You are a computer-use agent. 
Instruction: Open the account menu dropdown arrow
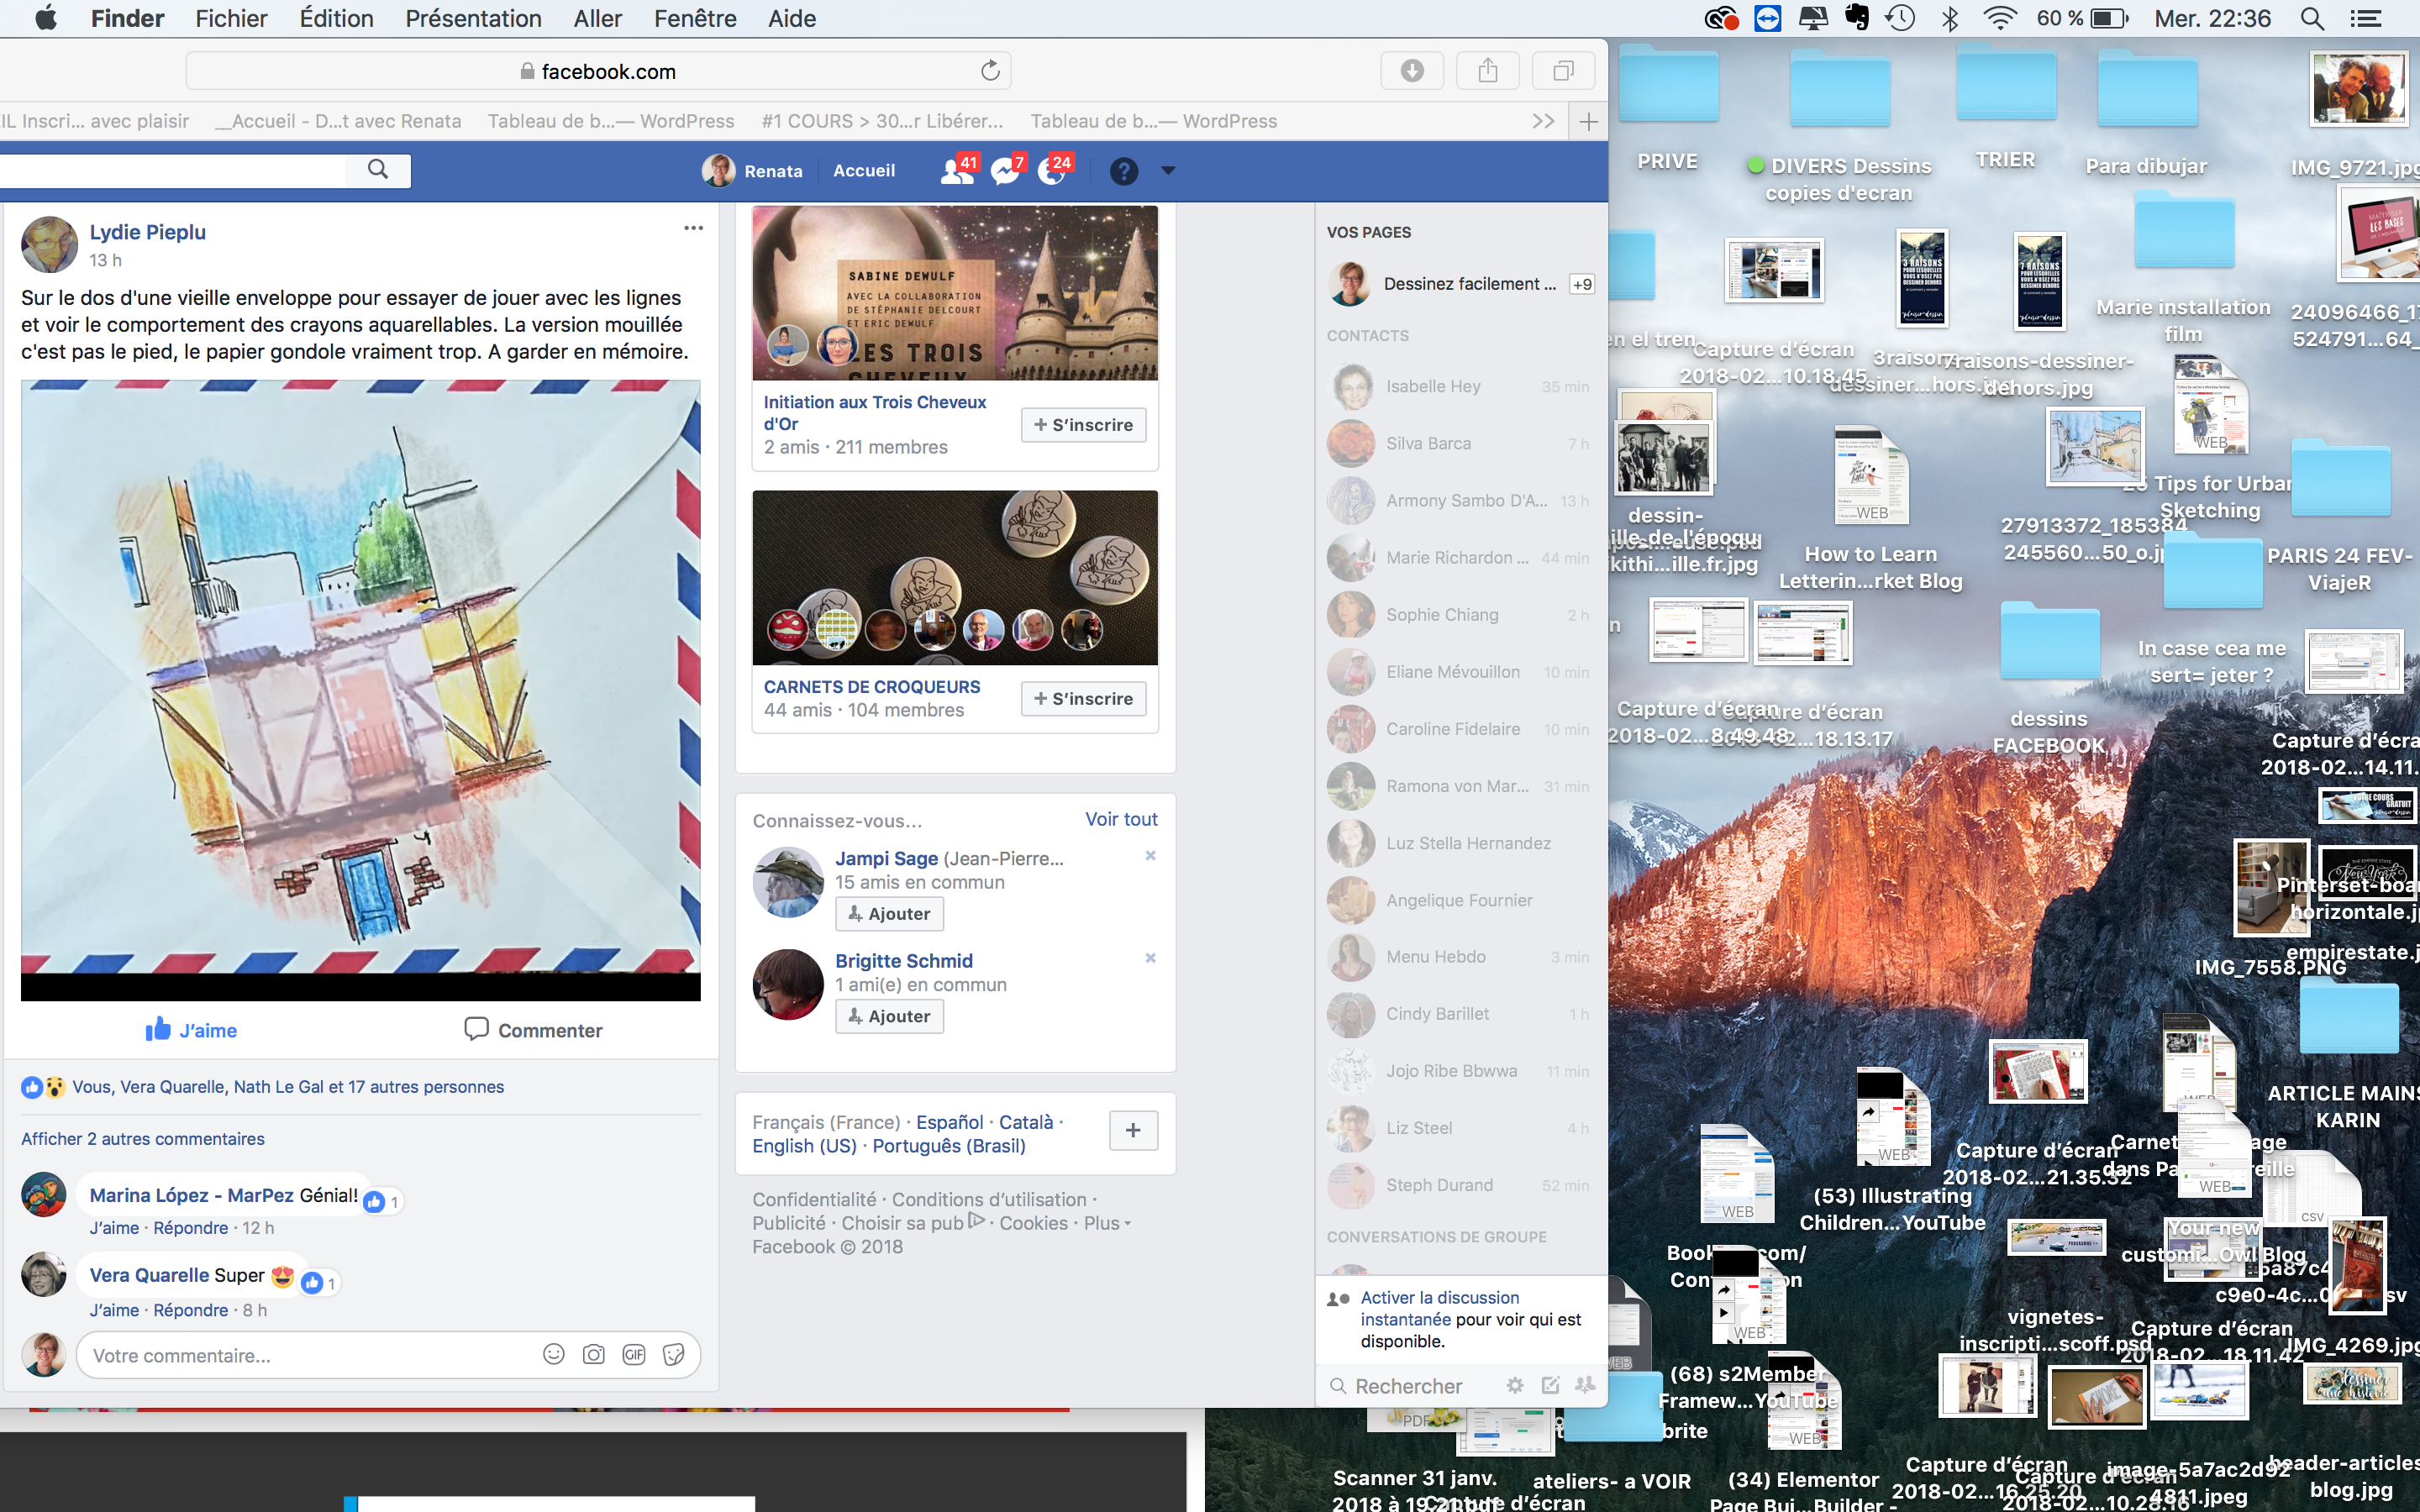[1168, 171]
